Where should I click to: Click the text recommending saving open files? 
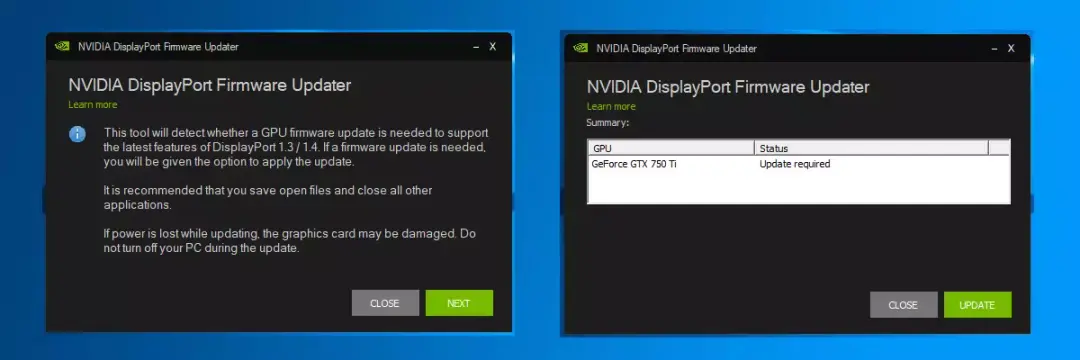[x=268, y=197]
